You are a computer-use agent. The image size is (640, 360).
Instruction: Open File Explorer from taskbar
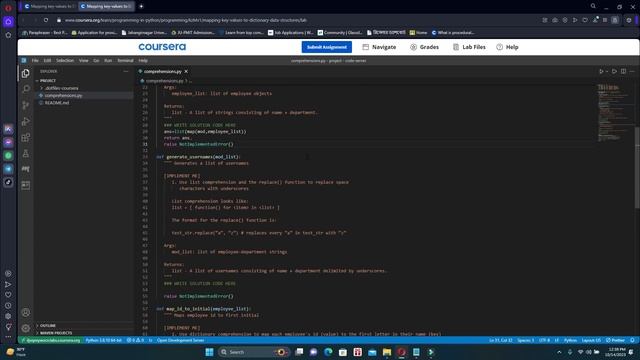point(387,352)
